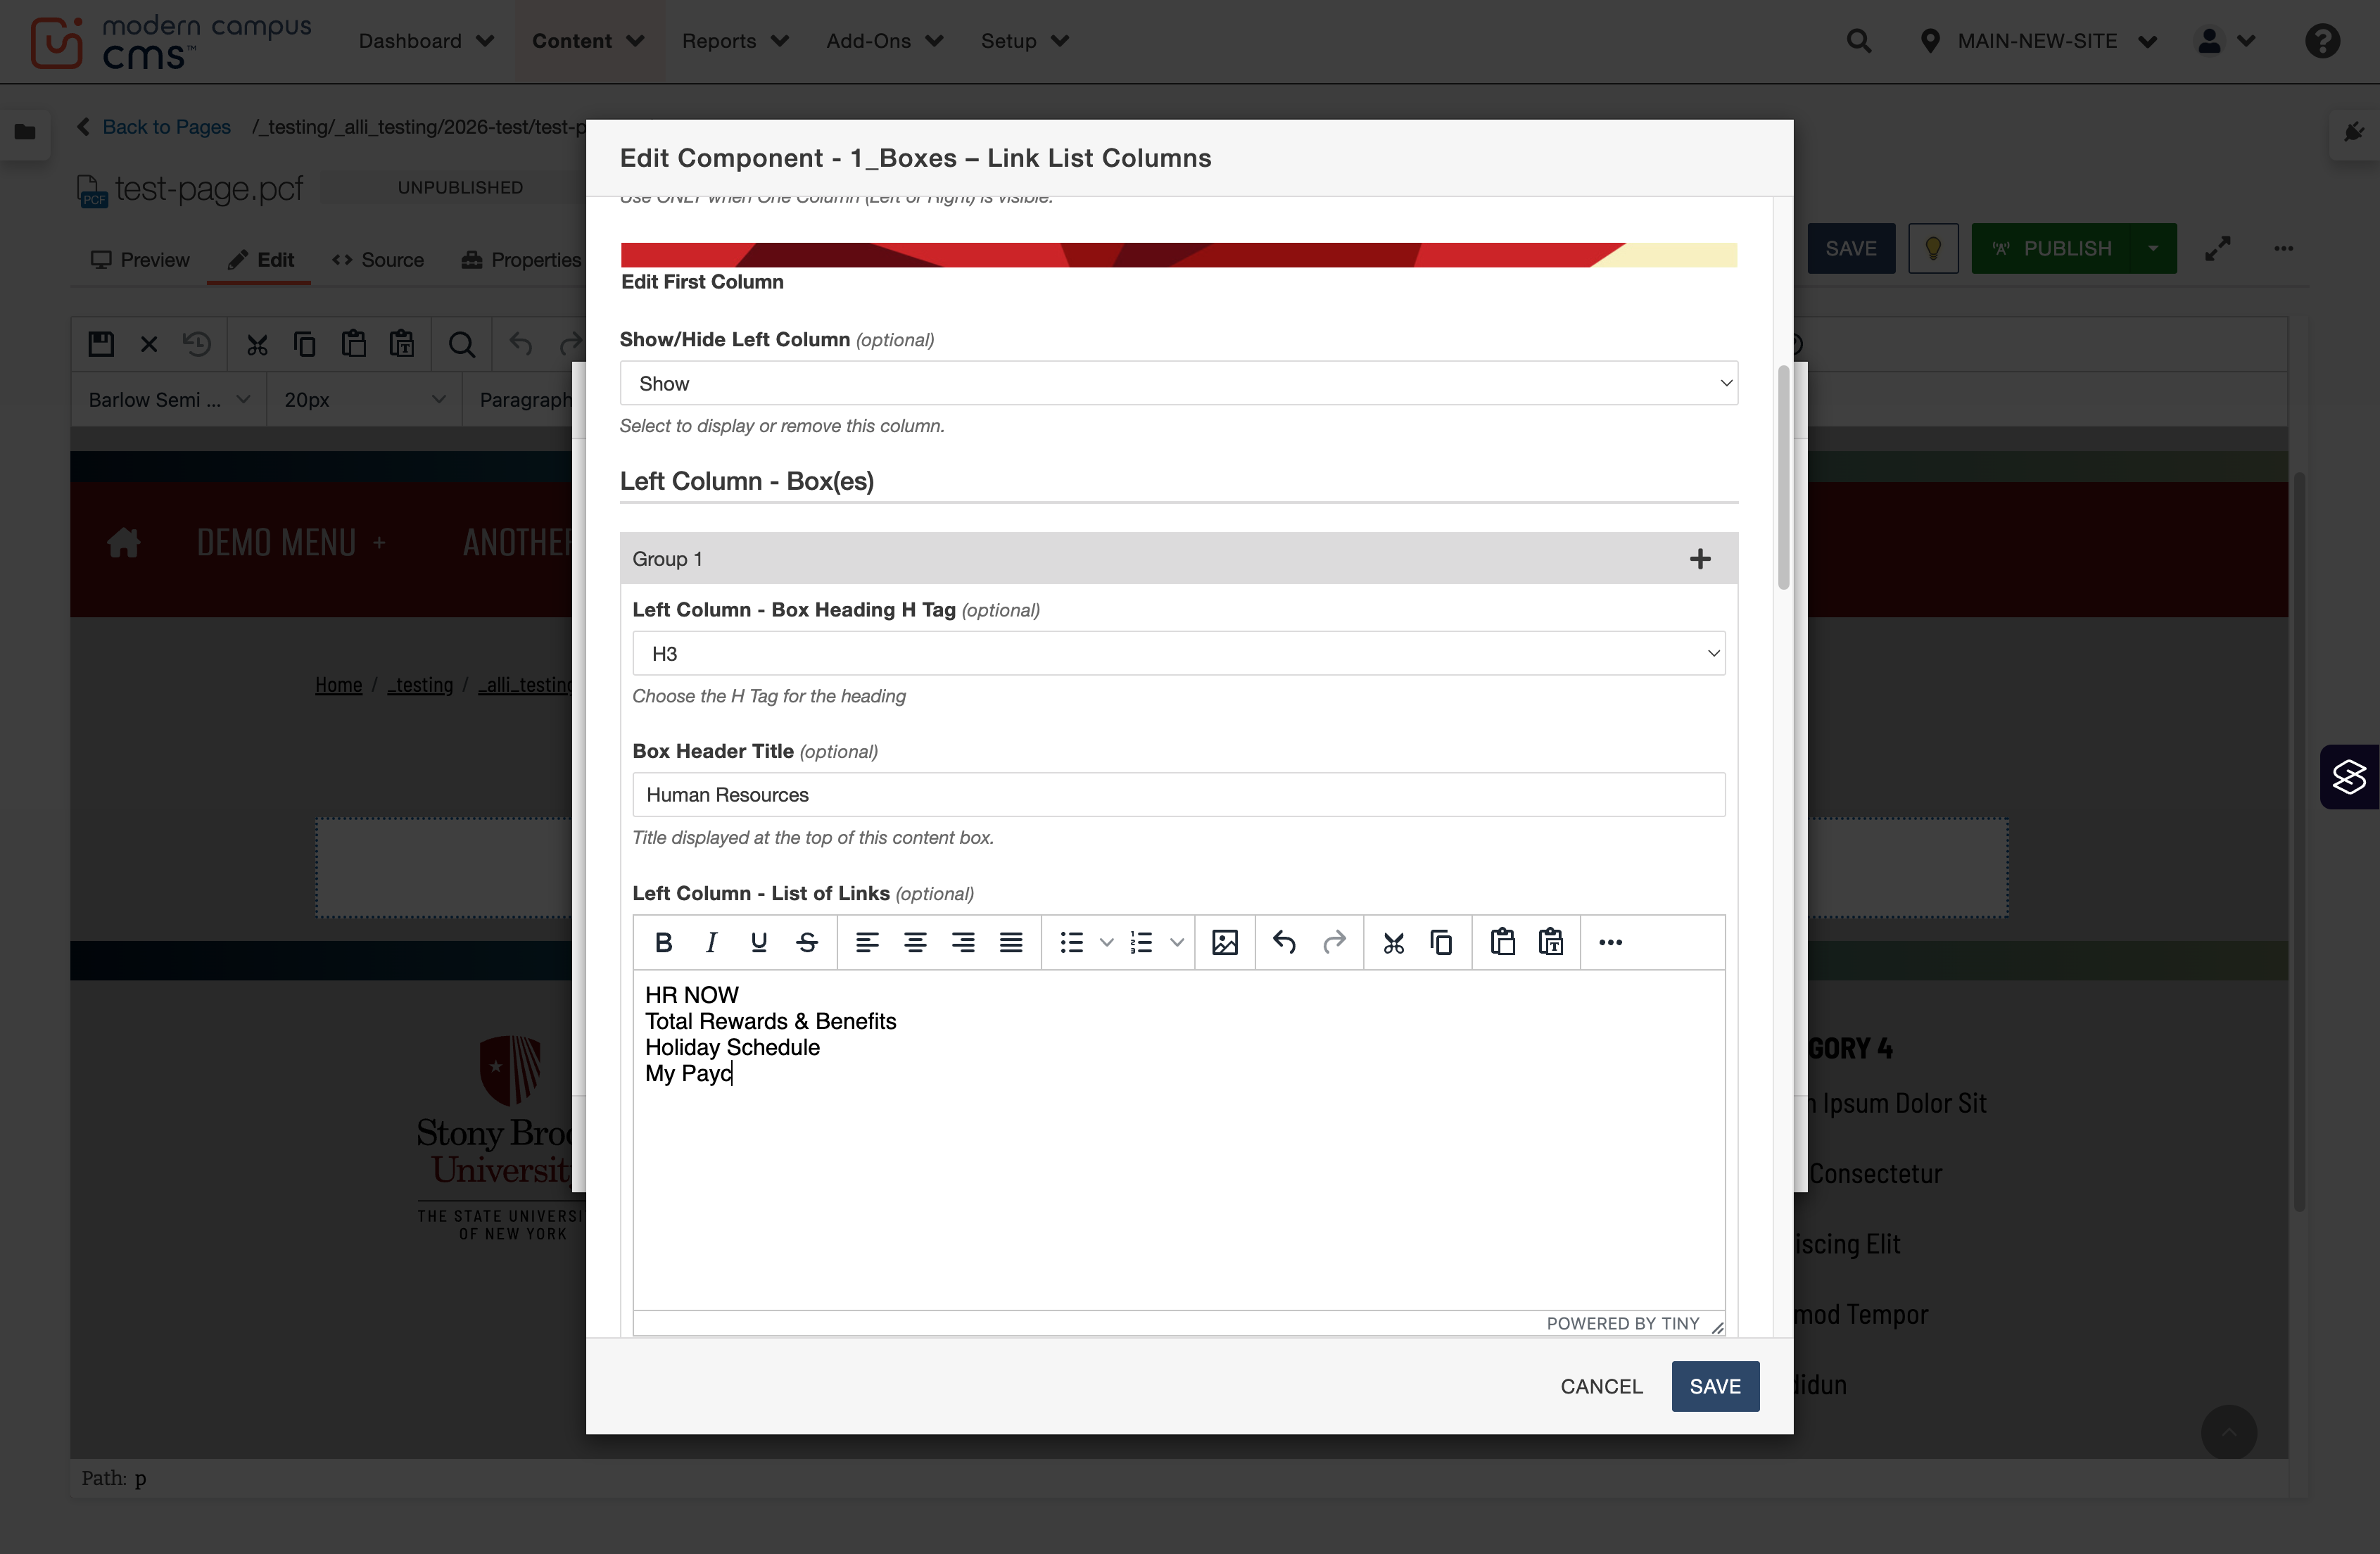Switch to Preview tab
This screenshot has width=2380, height=1554.
point(140,260)
